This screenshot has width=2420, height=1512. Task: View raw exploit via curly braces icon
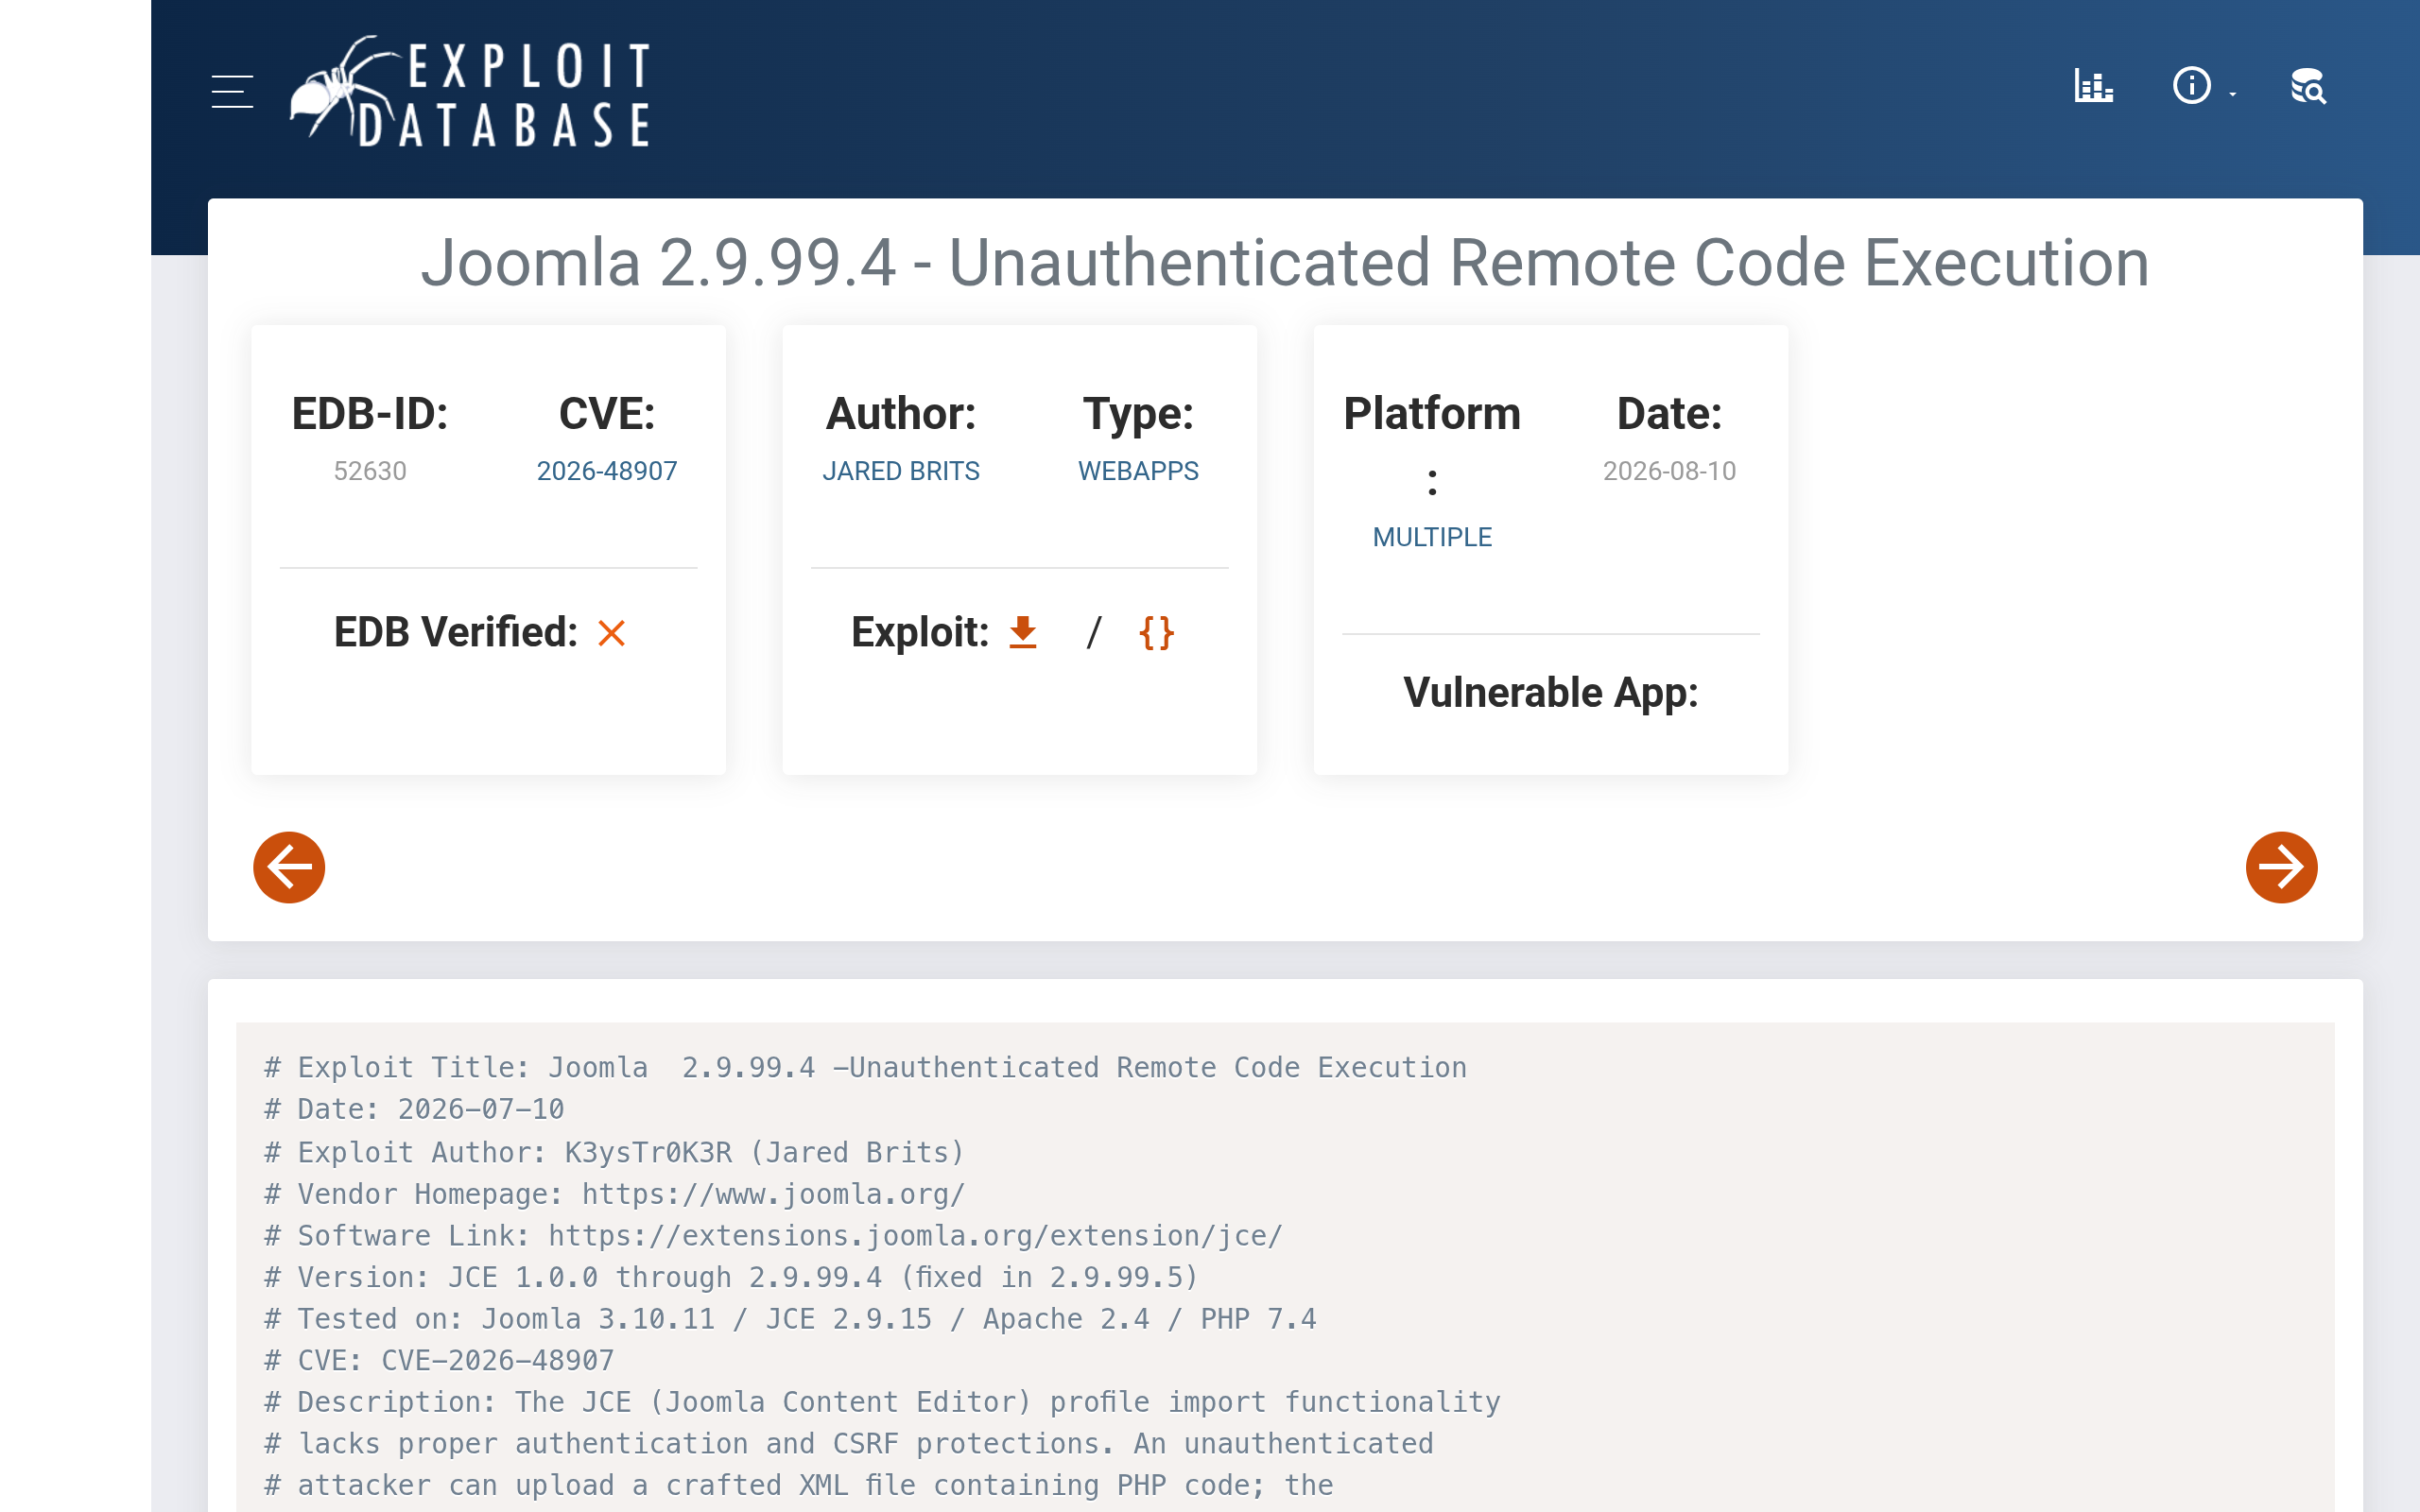point(1156,632)
